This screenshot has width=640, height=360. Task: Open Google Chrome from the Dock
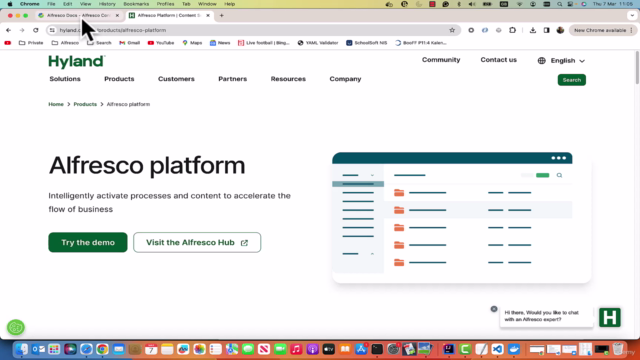pyautogui.click(x=102, y=349)
